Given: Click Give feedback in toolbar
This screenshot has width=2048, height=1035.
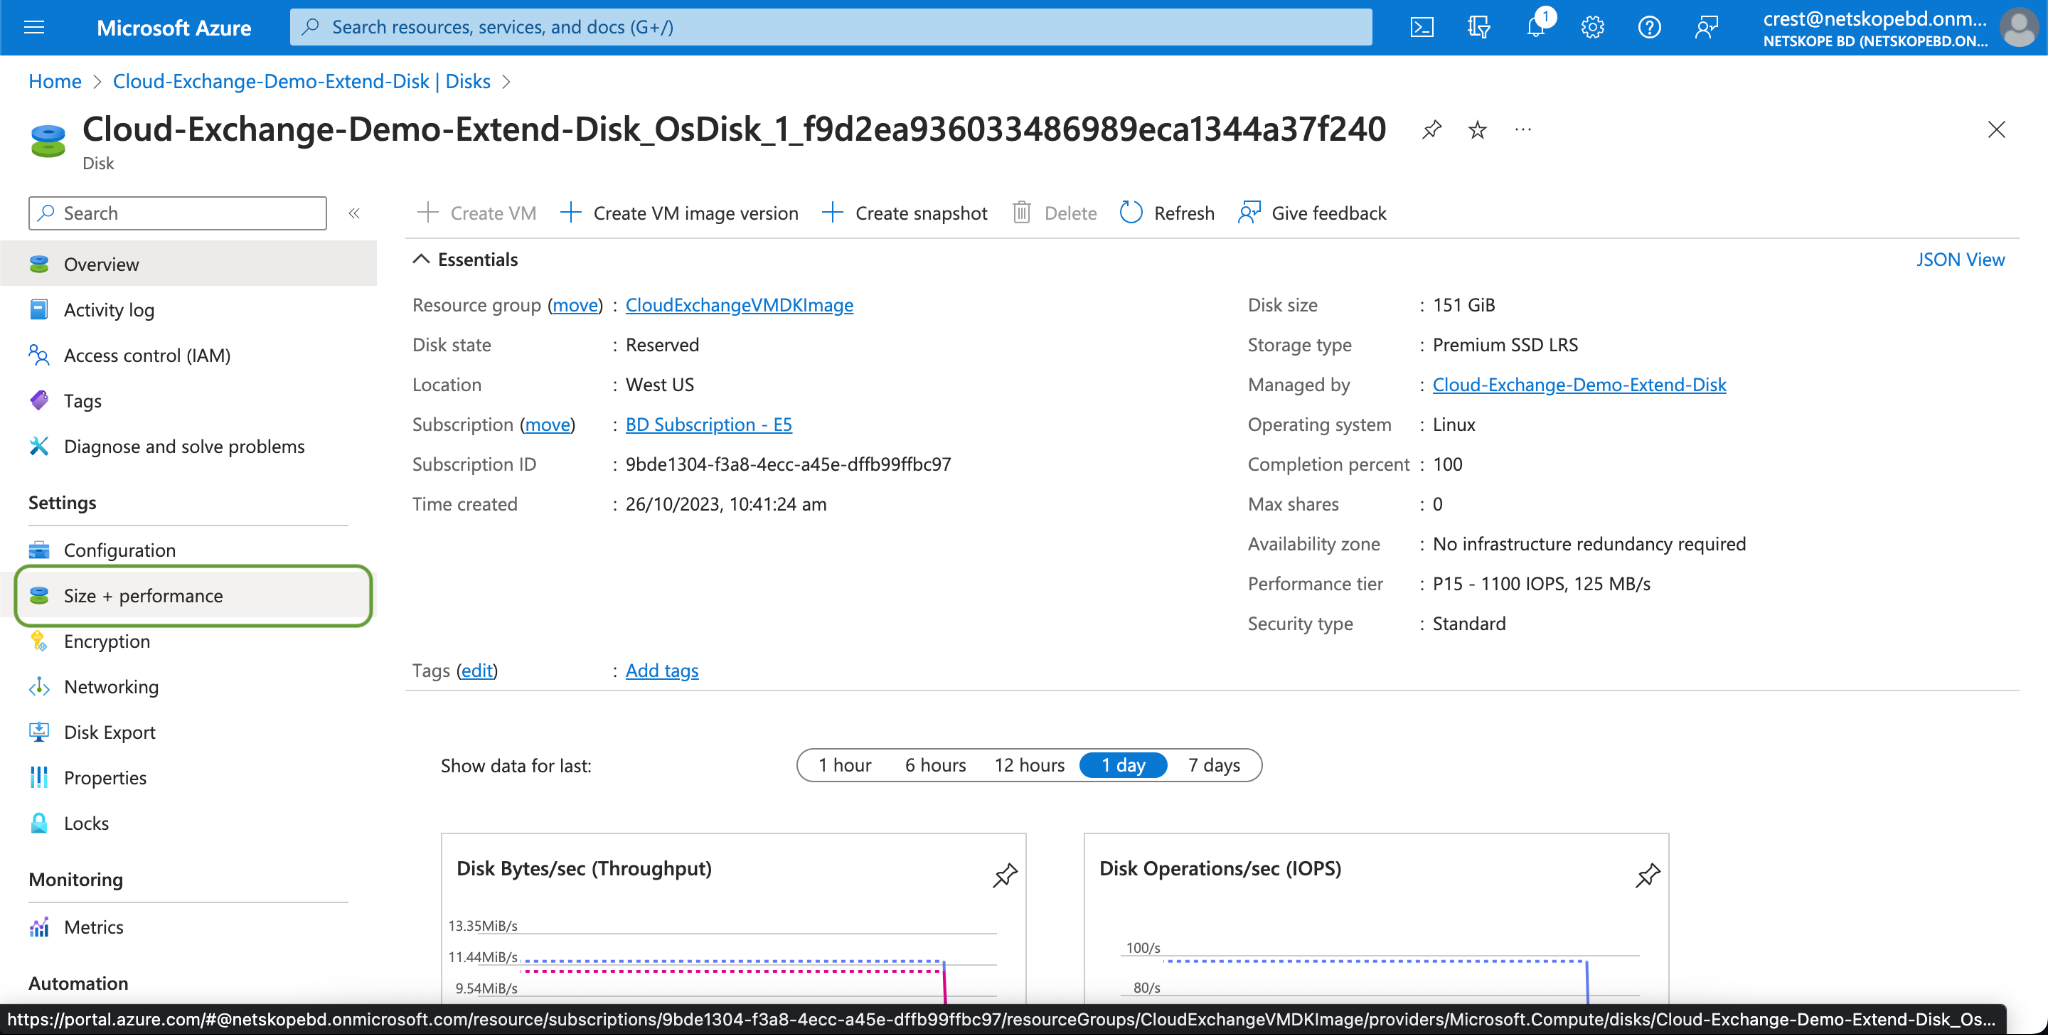Looking at the screenshot, I should click(x=1312, y=213).
